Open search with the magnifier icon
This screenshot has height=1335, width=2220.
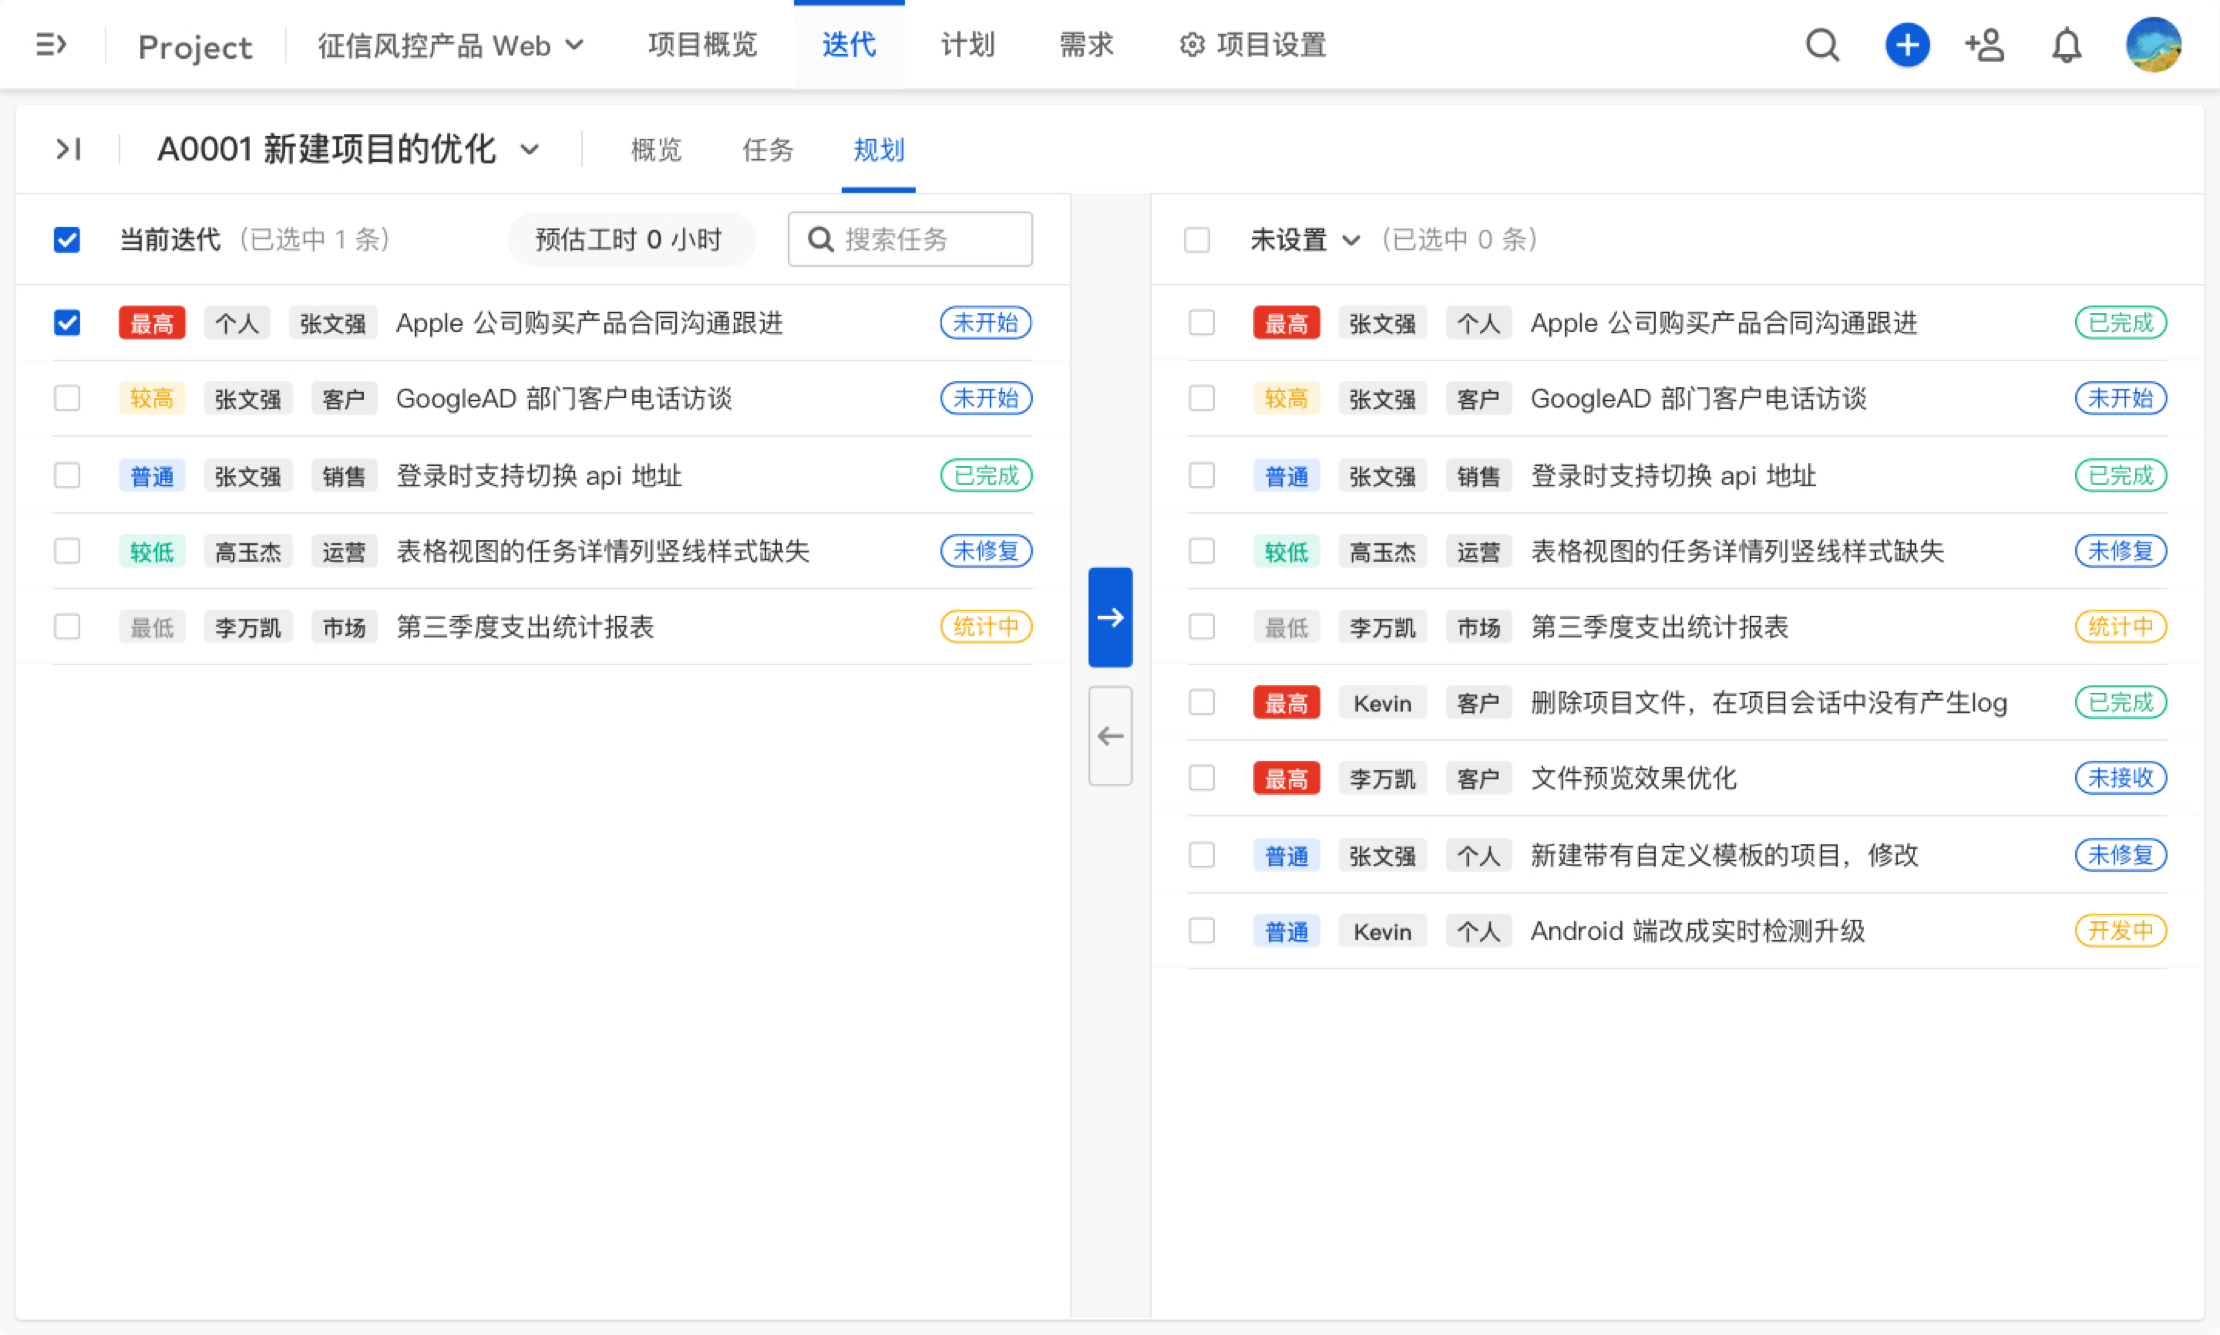point(1822,45)
